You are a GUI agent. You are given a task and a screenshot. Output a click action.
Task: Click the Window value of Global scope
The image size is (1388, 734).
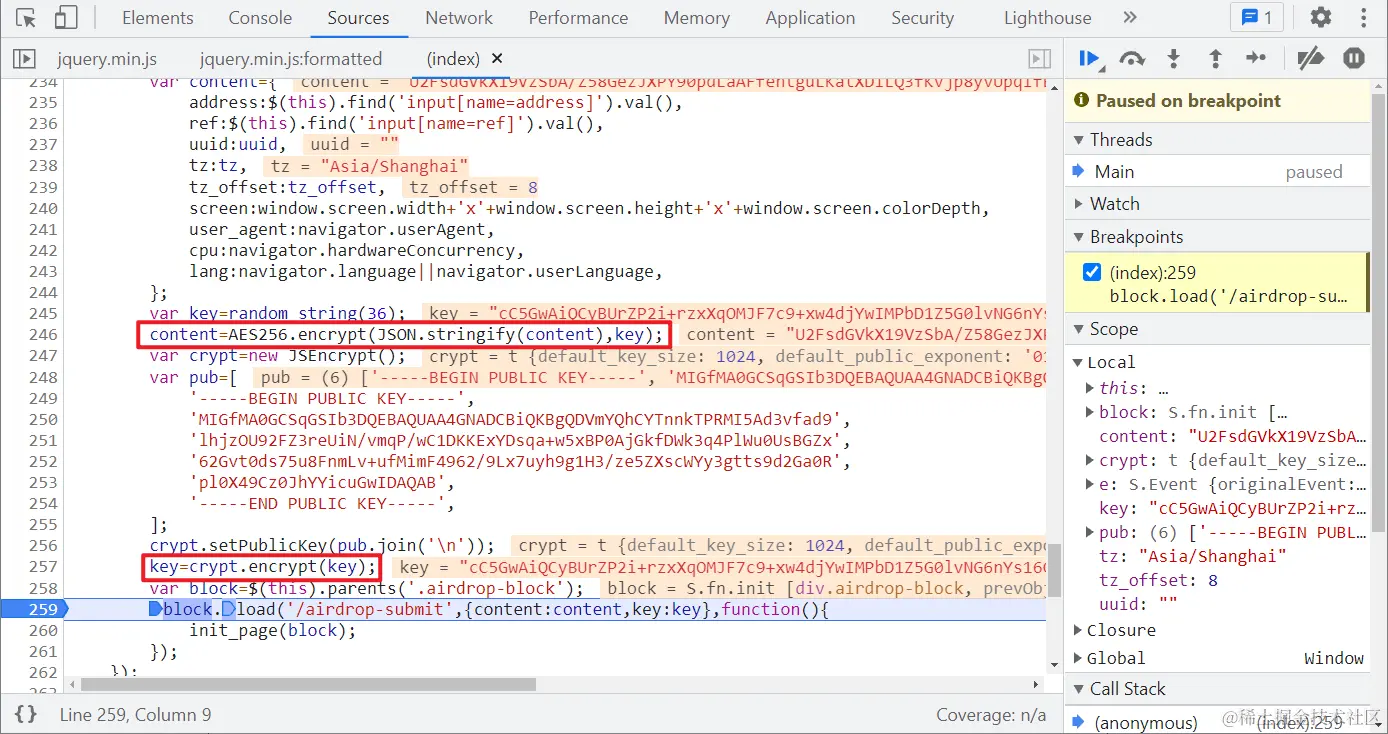(1334, 658)
